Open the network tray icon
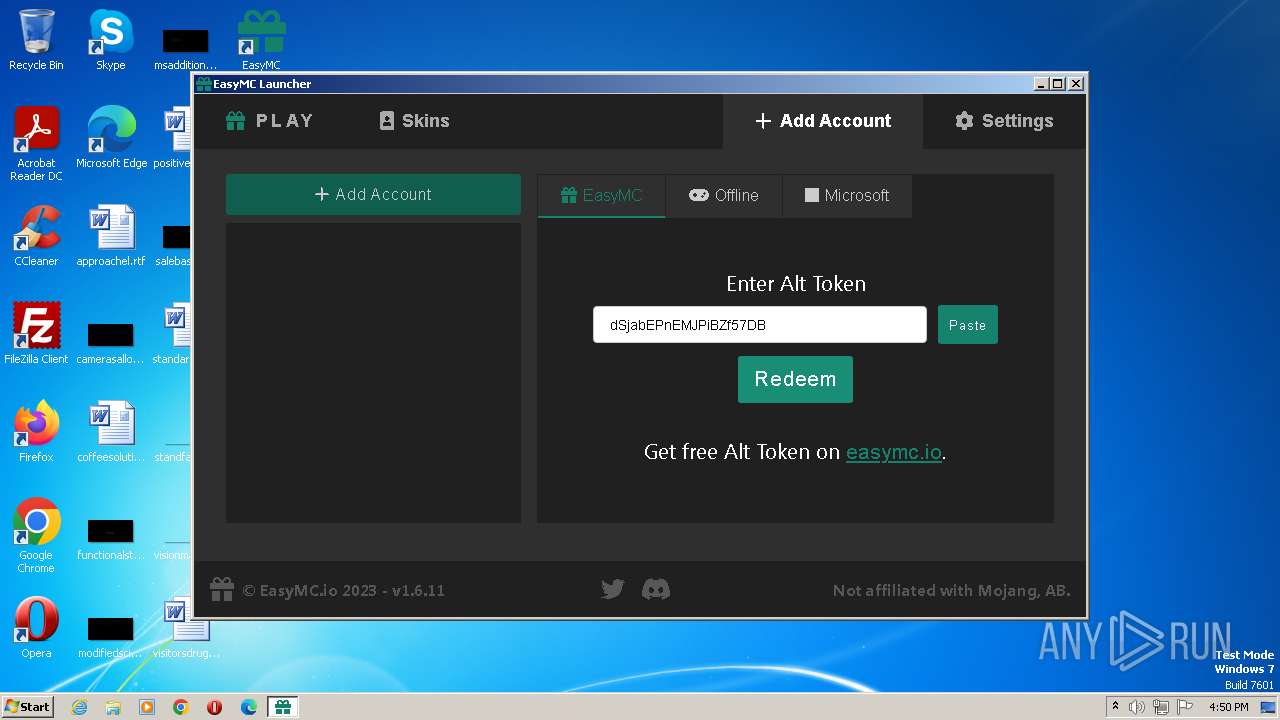The height and width of the screenshot is (720, 1280). tap(1161, 707)
